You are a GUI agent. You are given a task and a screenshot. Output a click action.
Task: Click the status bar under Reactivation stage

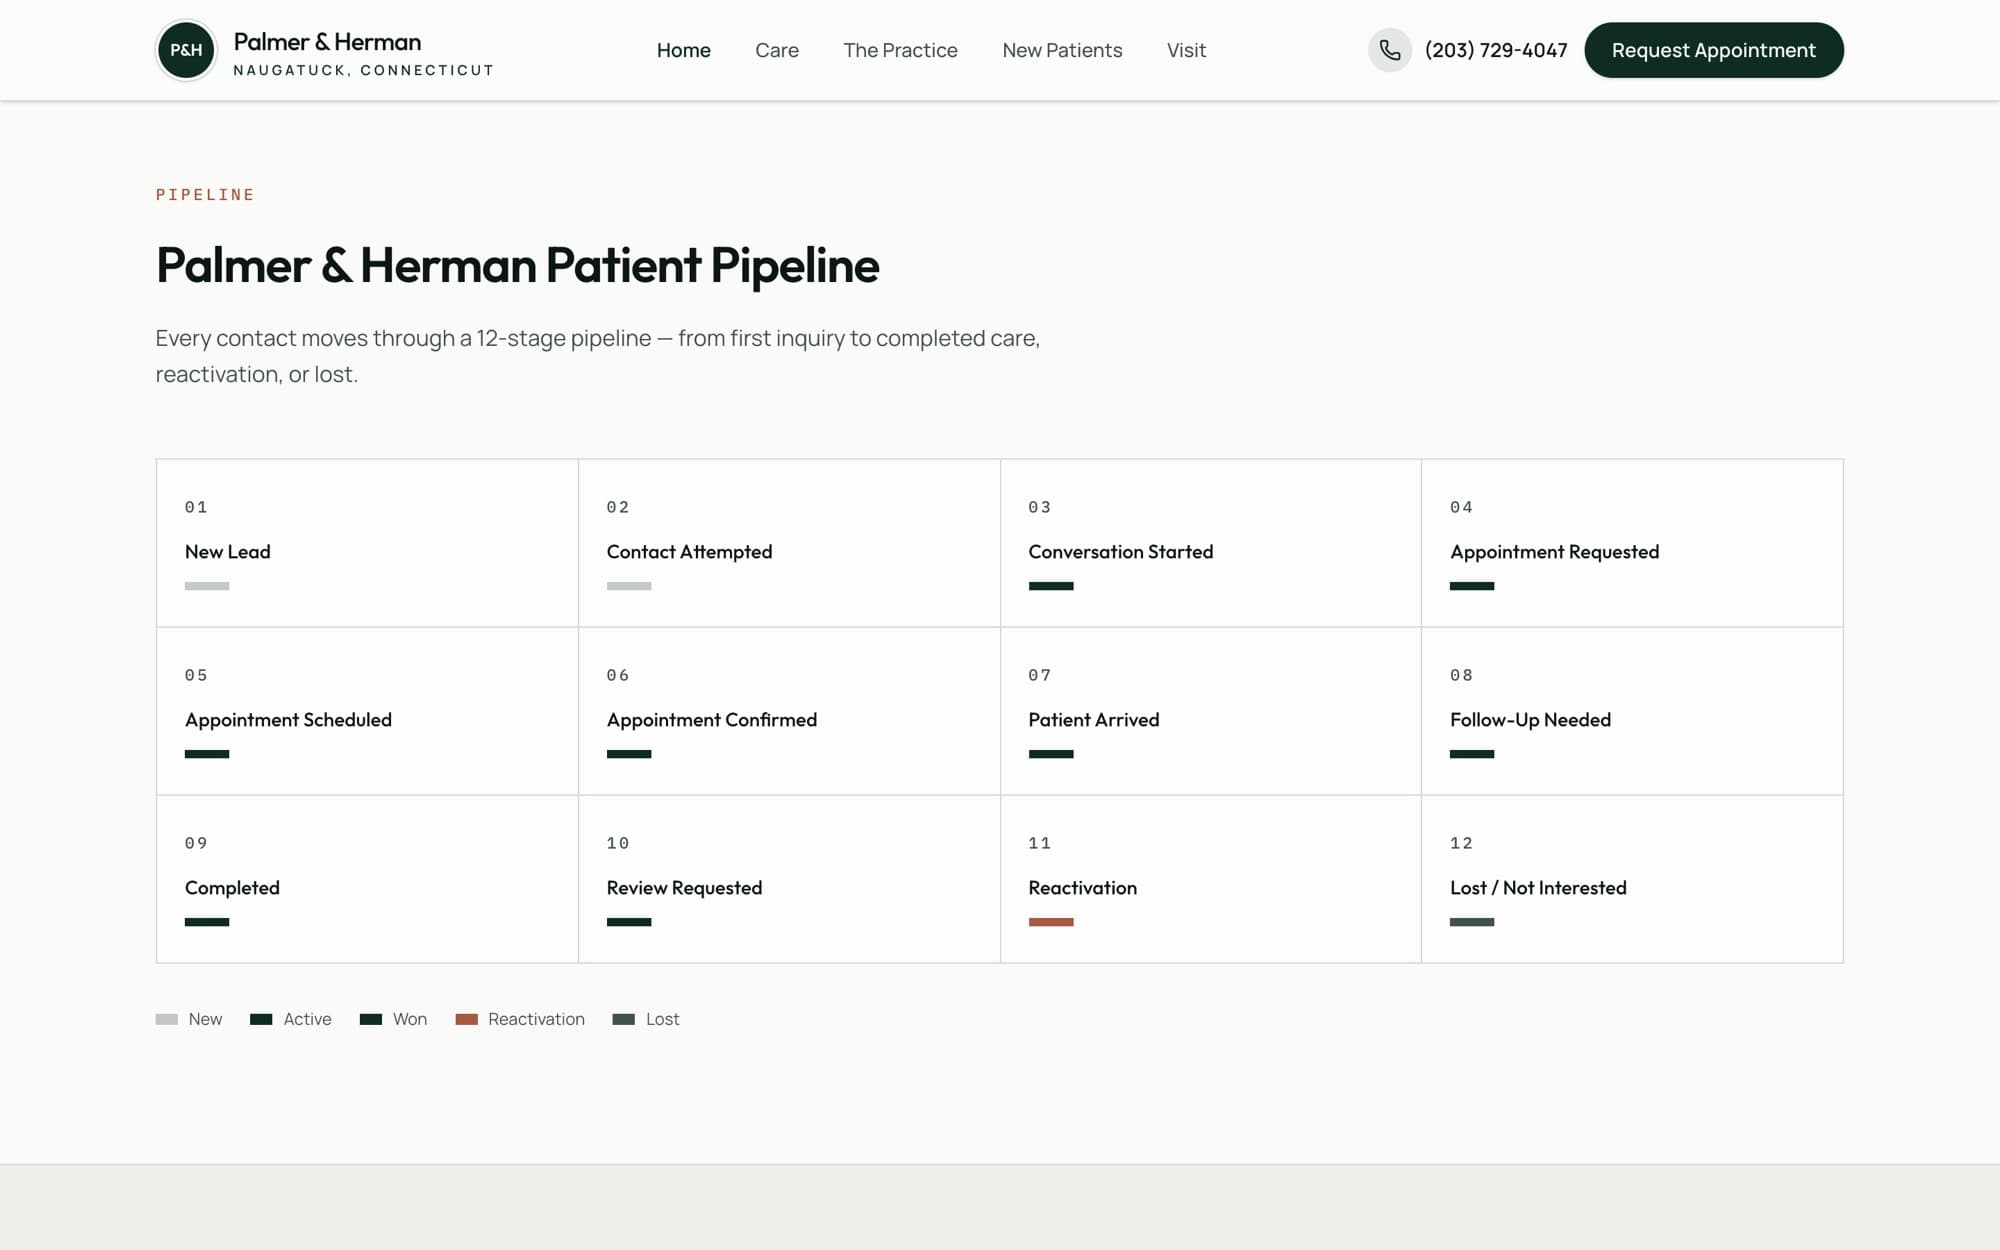pyautogui.click(x=1051, y=922)
